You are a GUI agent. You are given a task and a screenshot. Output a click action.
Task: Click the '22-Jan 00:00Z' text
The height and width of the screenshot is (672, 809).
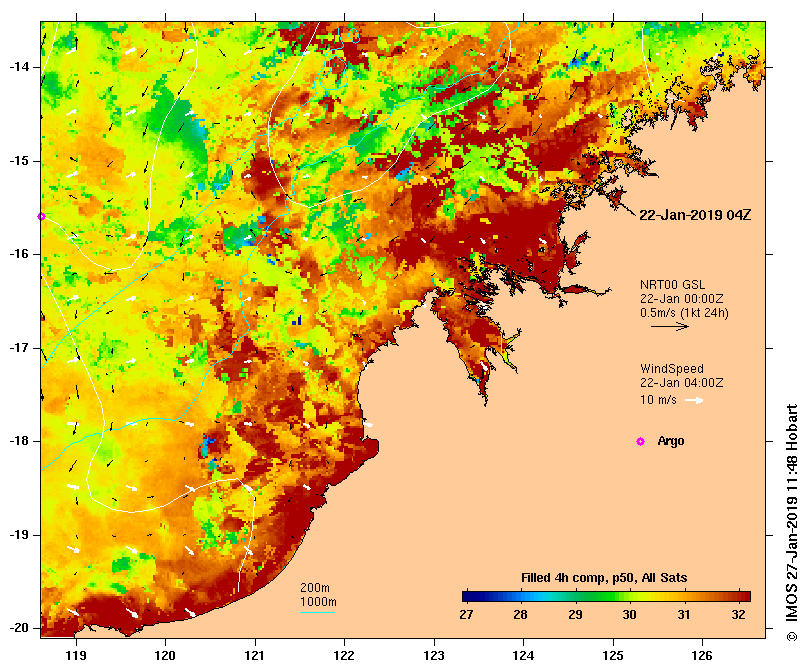pyautogui.click(x=682, y=299)
